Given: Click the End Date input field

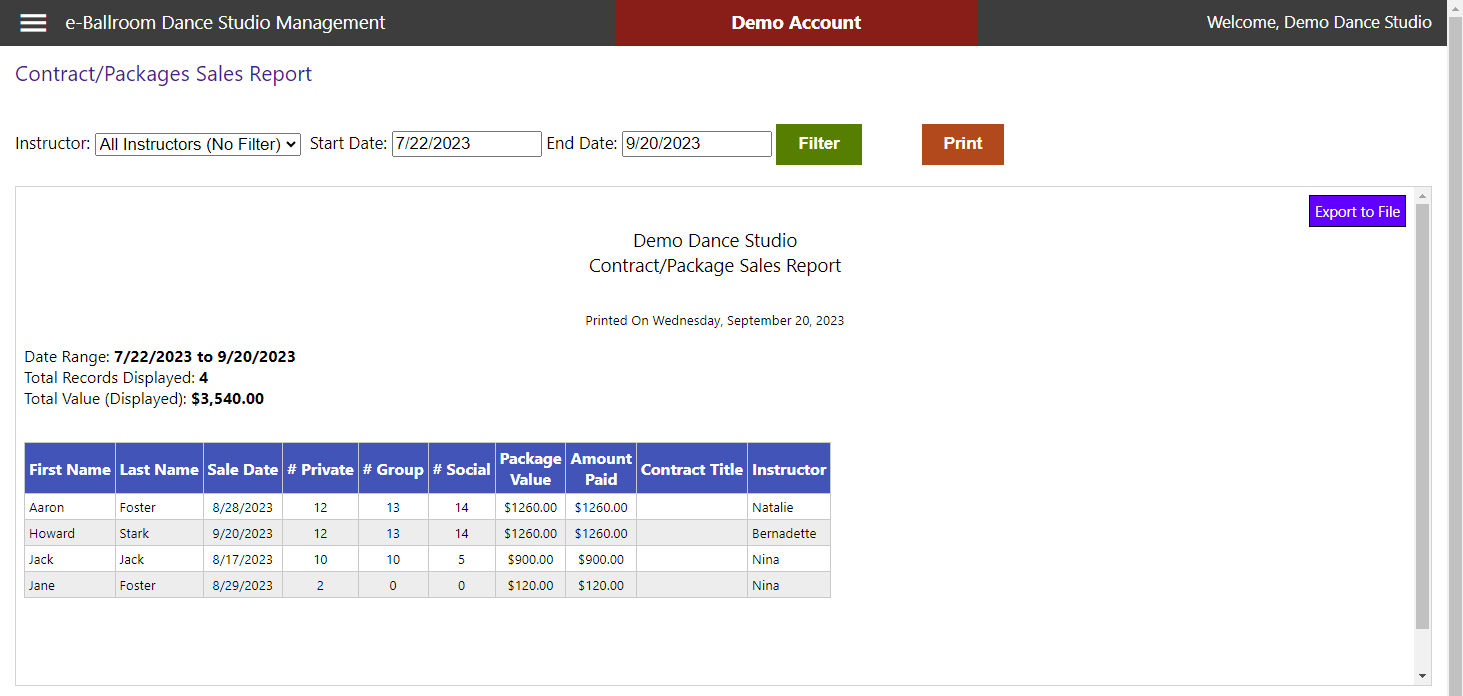Looking at the screenshot, I should click(x=696, y=144).
